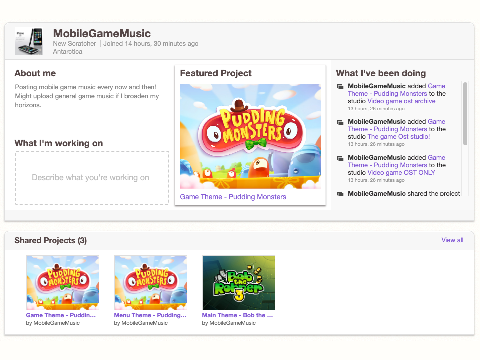Screen dimensions: 480x360
Task: Click the 'Shared Projects (3)' heading
Action: pos(51,240)
